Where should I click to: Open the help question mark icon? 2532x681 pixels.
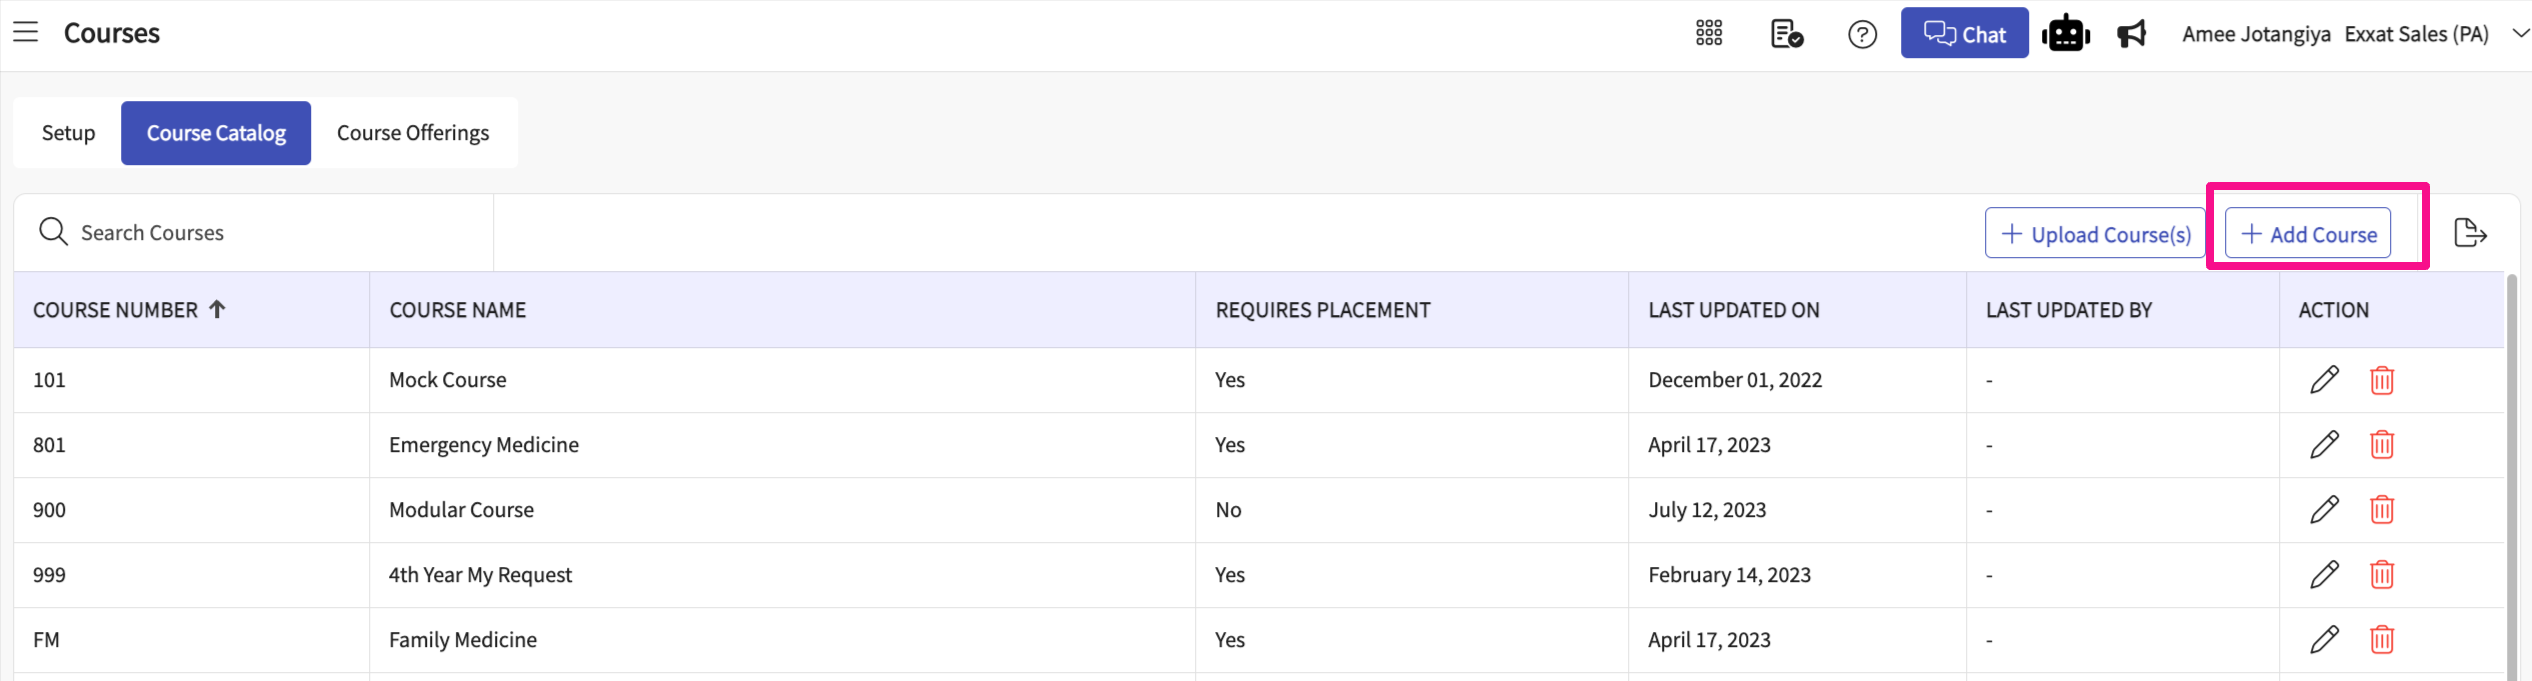(x=1862, y=35)
